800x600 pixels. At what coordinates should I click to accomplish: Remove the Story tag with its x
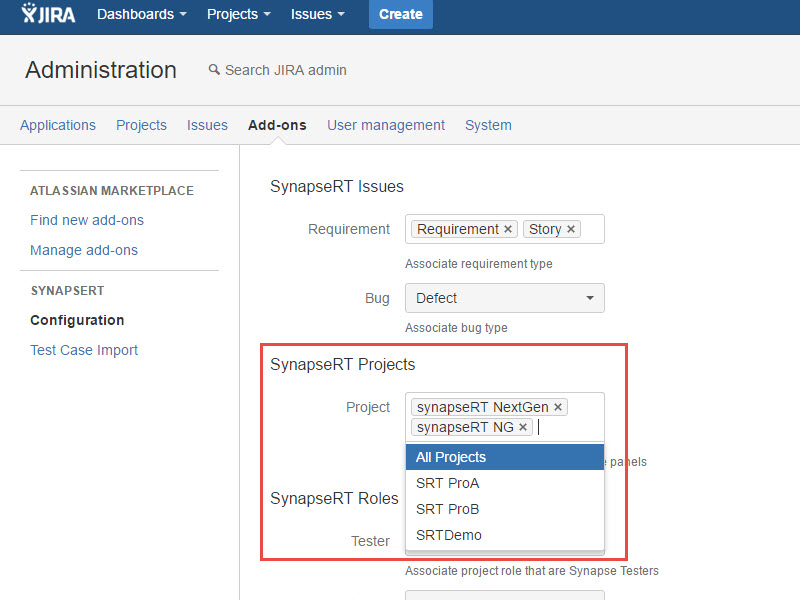click(571, 230)
